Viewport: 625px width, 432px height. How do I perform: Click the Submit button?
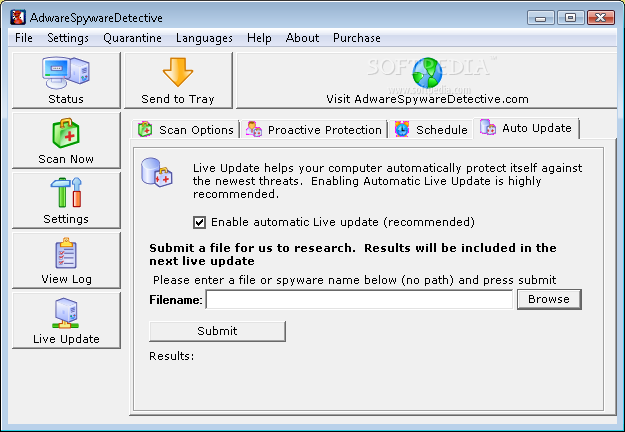(217, 331)
